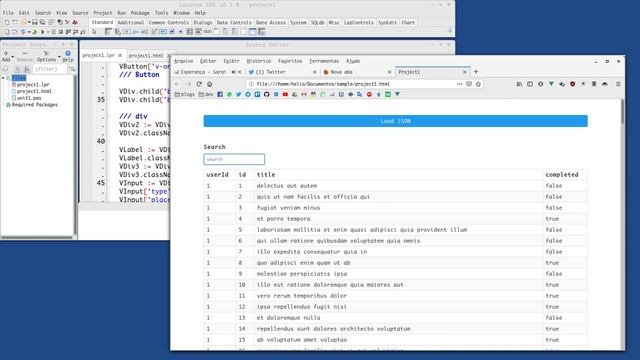Select the pointer selection tool in palette
Image resolution: width=640 pixels, height=360 pixels.
pyautogui.click(x=94, y=32)
